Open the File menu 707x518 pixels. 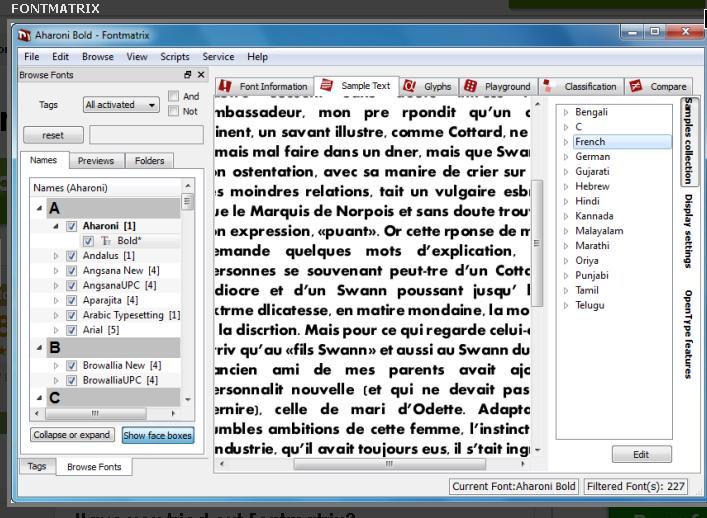[x=32, y=56]
